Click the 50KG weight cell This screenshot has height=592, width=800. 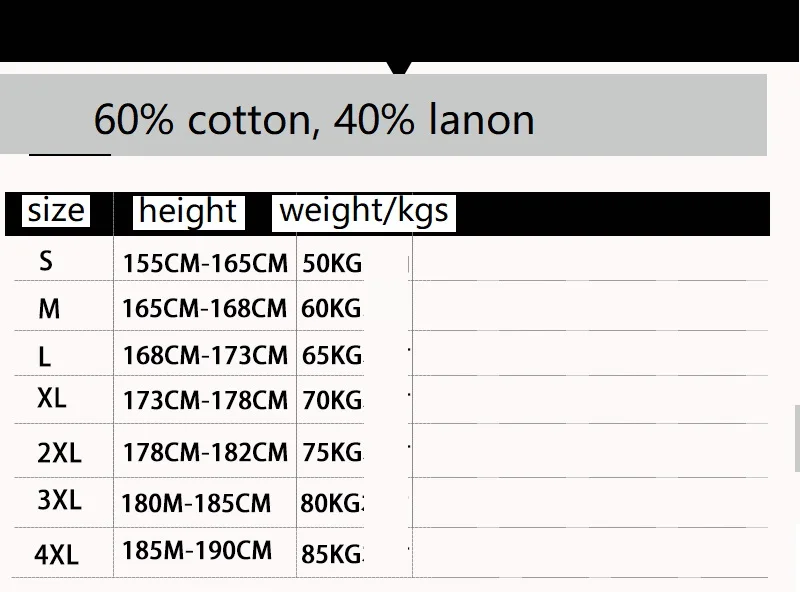pos(332,264)
